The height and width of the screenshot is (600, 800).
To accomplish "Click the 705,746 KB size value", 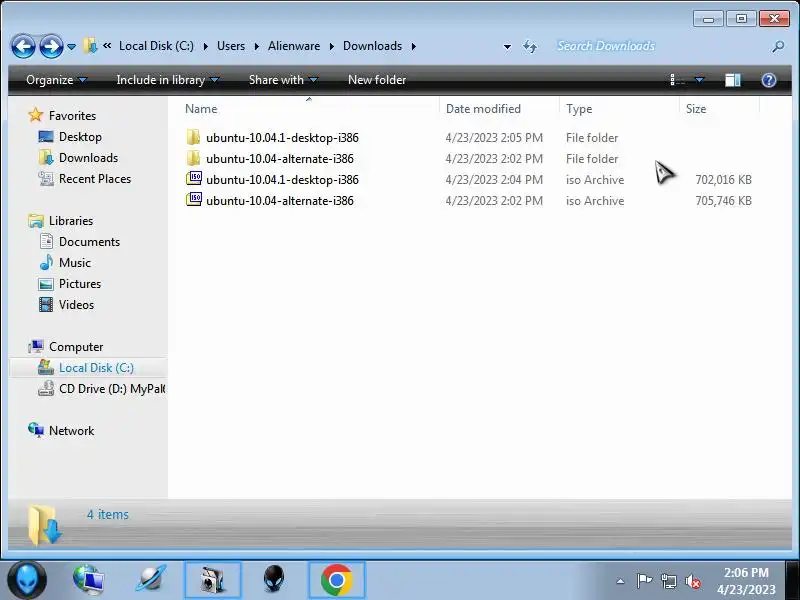I will tap(723, 201).
